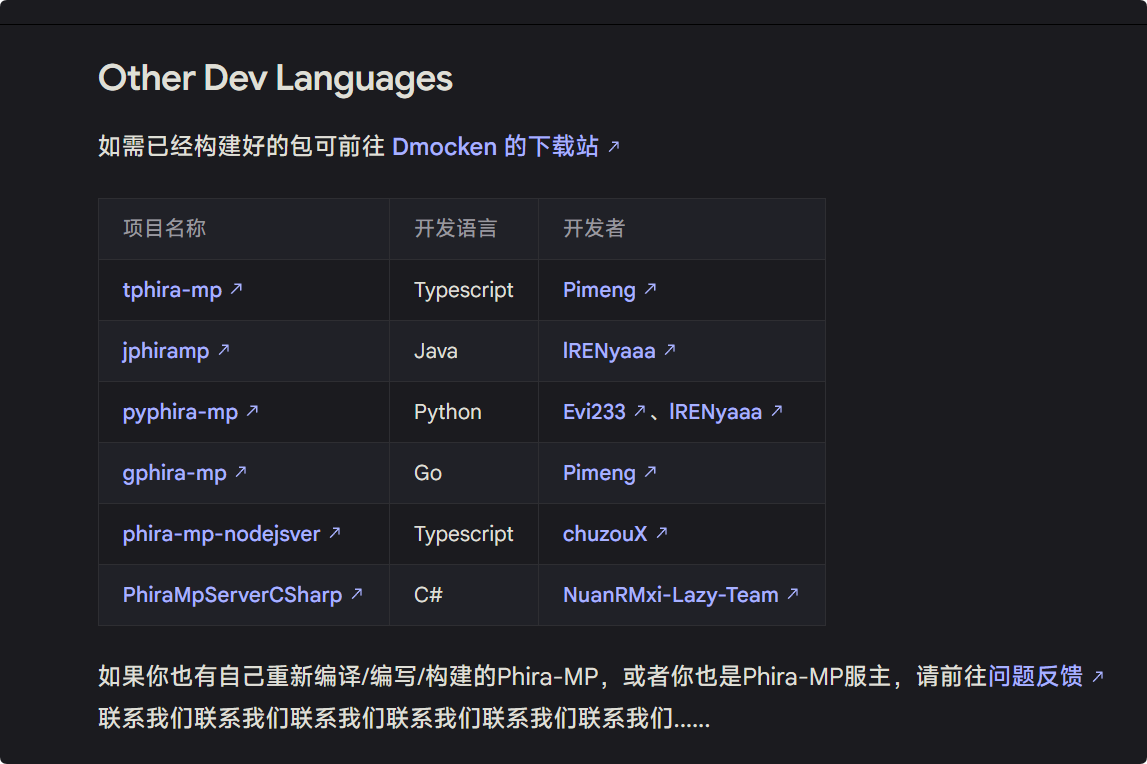Viewport: 1147px width, 764px height.
Task: Open the phira-mp-nodejsver project link
Action: [221, 534]
